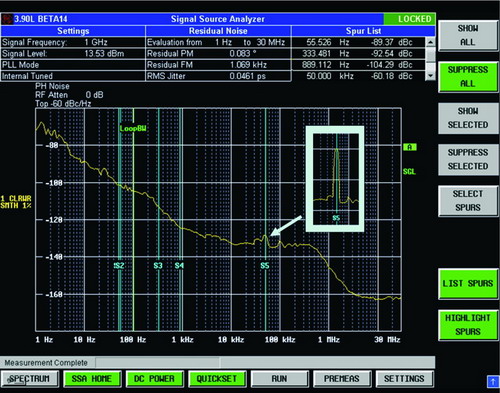Toggle HIGHLIGHT SPURS softkey
This screenshot has width=500, height=393.
point(468,325)
